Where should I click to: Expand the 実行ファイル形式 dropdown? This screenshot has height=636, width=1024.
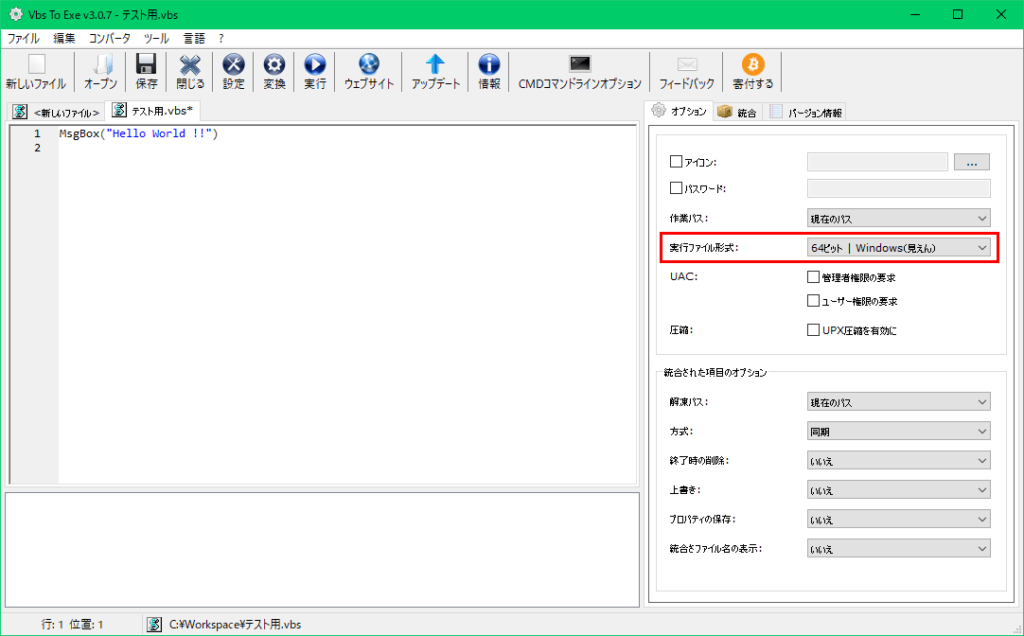[x=899, y=247]
